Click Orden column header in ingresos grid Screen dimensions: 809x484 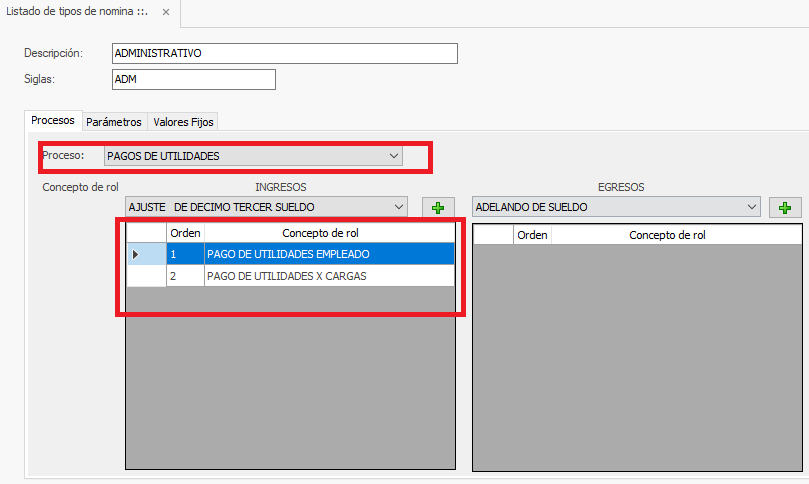tap(185, 233)
